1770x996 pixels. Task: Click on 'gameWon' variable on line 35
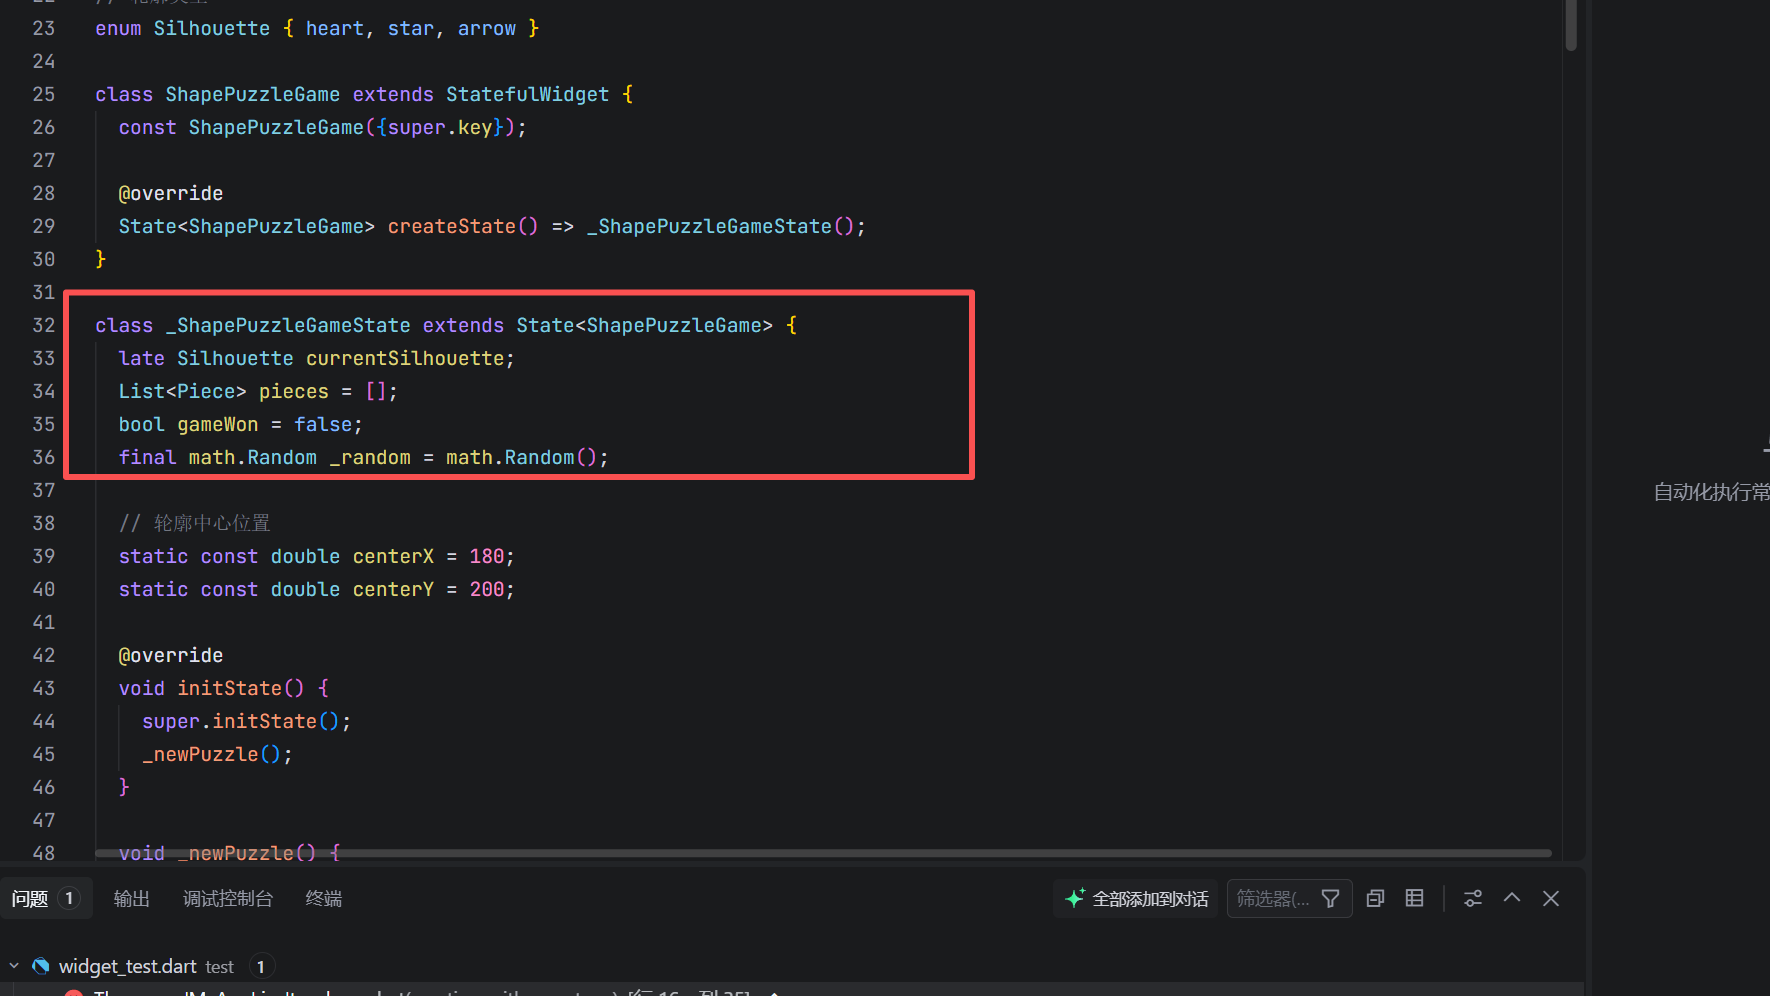tap(218, 424)
